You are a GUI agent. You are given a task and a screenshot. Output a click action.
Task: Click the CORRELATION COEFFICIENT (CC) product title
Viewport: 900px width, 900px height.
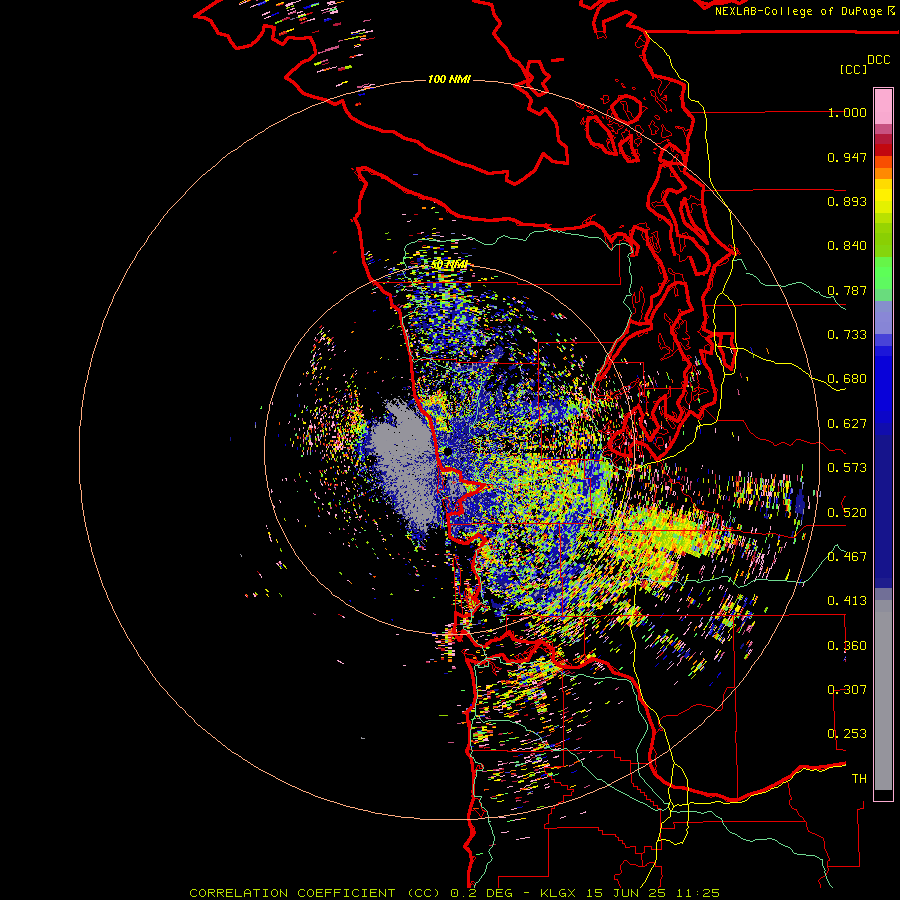pos(315,893)
